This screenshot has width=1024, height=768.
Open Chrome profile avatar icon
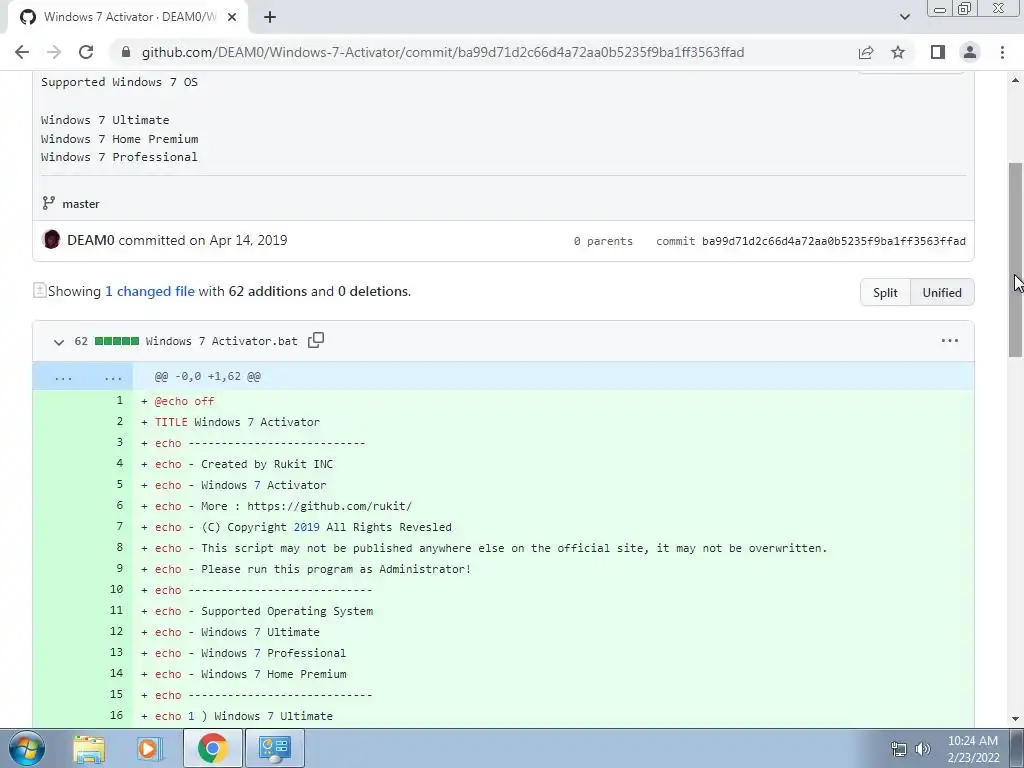(x=970, y=52)
